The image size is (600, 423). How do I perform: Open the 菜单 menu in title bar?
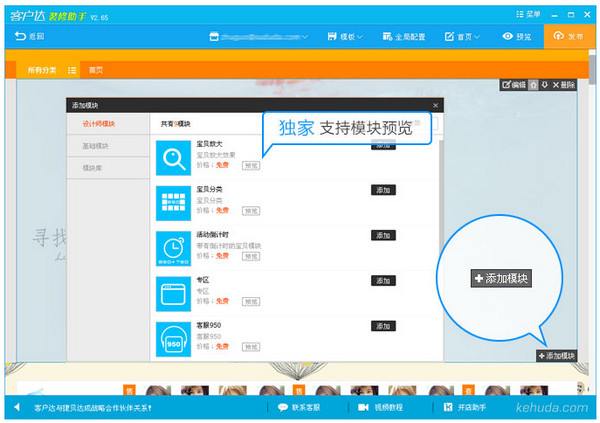[x=528, y=15]
